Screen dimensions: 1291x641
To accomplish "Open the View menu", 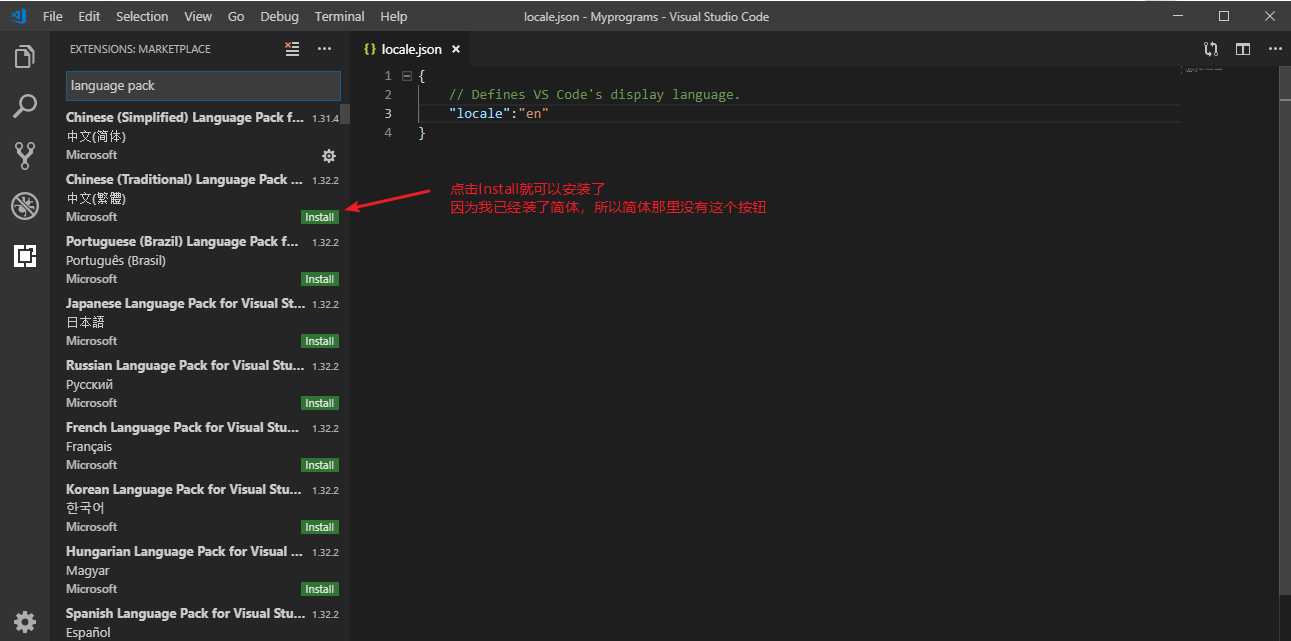I will click(198, 16).
